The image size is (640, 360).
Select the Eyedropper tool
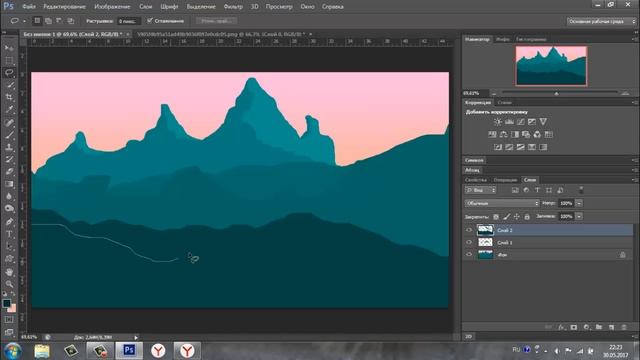[x=9, y=110]
